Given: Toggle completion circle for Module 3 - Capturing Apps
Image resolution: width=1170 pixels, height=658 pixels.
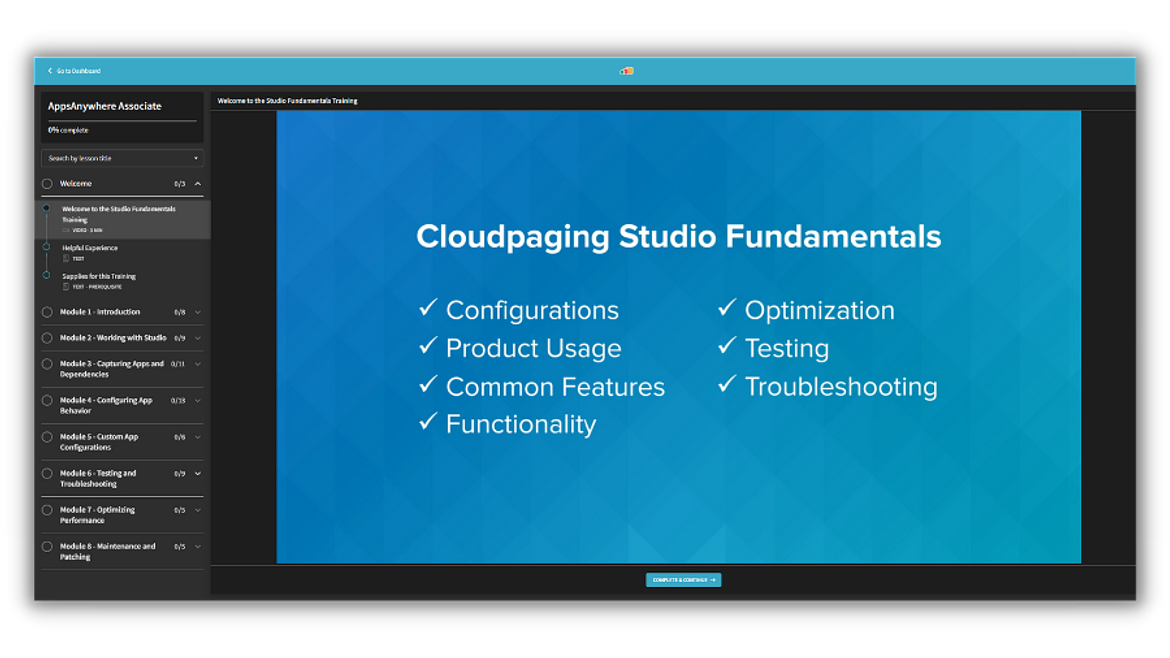Looking at the screenshot, I should click(x=47, y=364).
